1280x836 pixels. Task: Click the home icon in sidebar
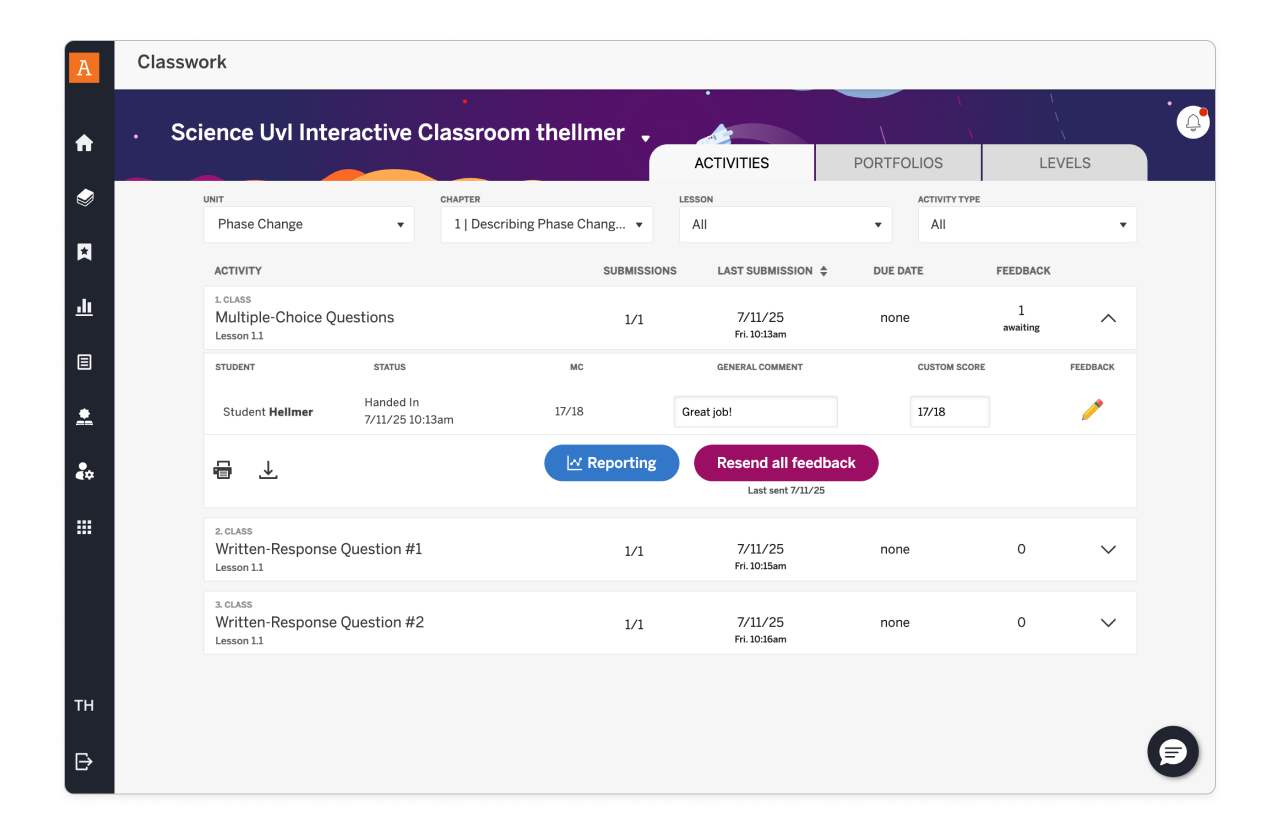84,143
